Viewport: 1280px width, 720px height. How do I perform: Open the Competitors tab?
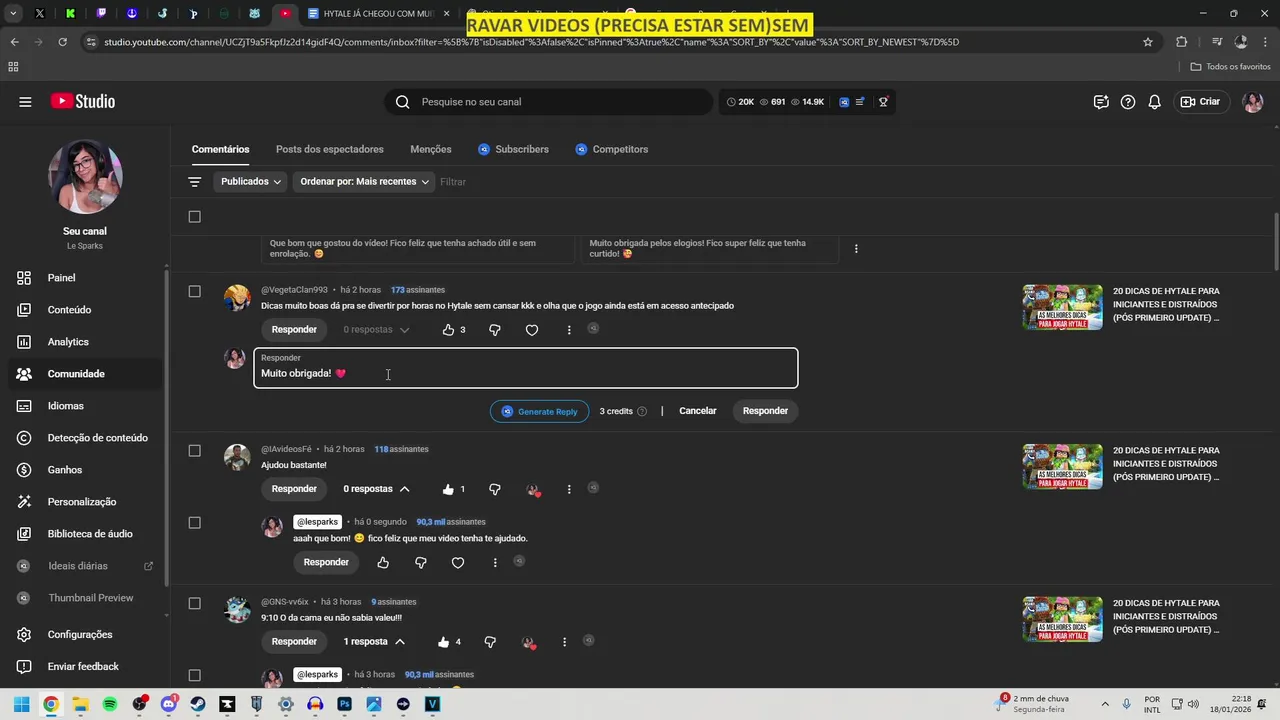click(x=611, y=149)
